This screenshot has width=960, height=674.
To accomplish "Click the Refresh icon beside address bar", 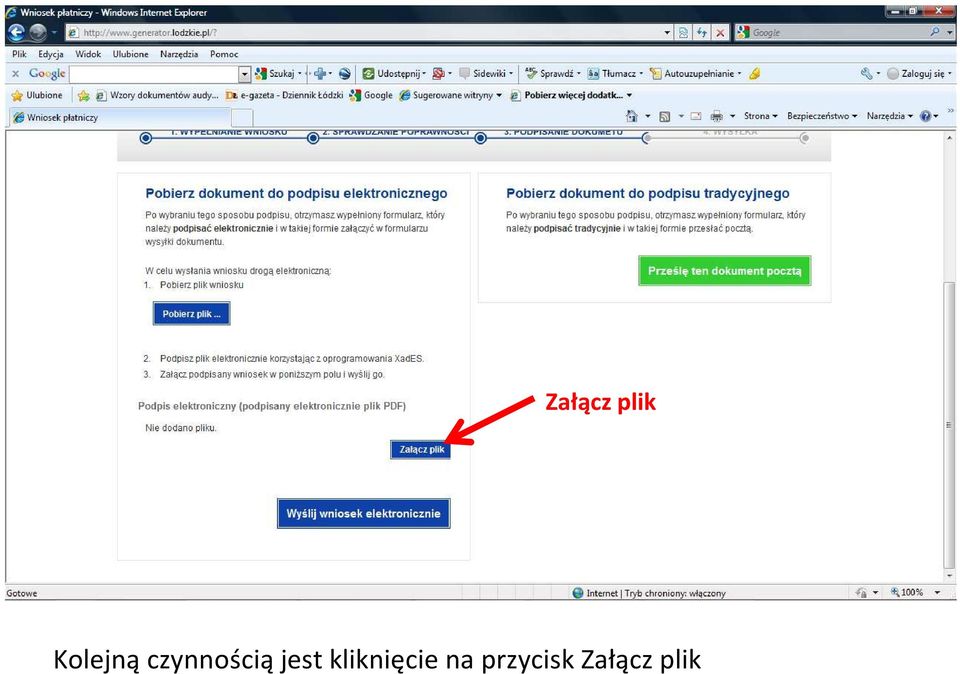I will (x=702, y=32).
